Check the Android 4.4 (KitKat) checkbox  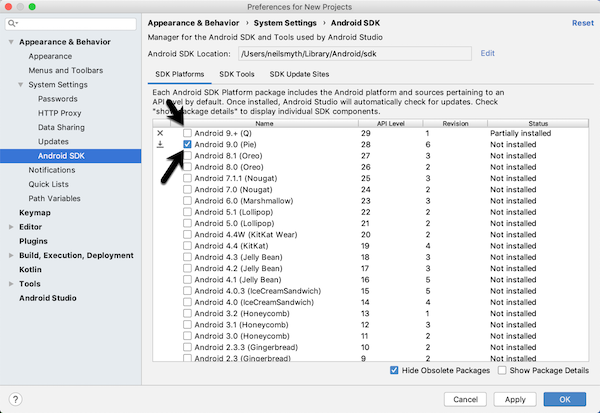click(187, 246)
